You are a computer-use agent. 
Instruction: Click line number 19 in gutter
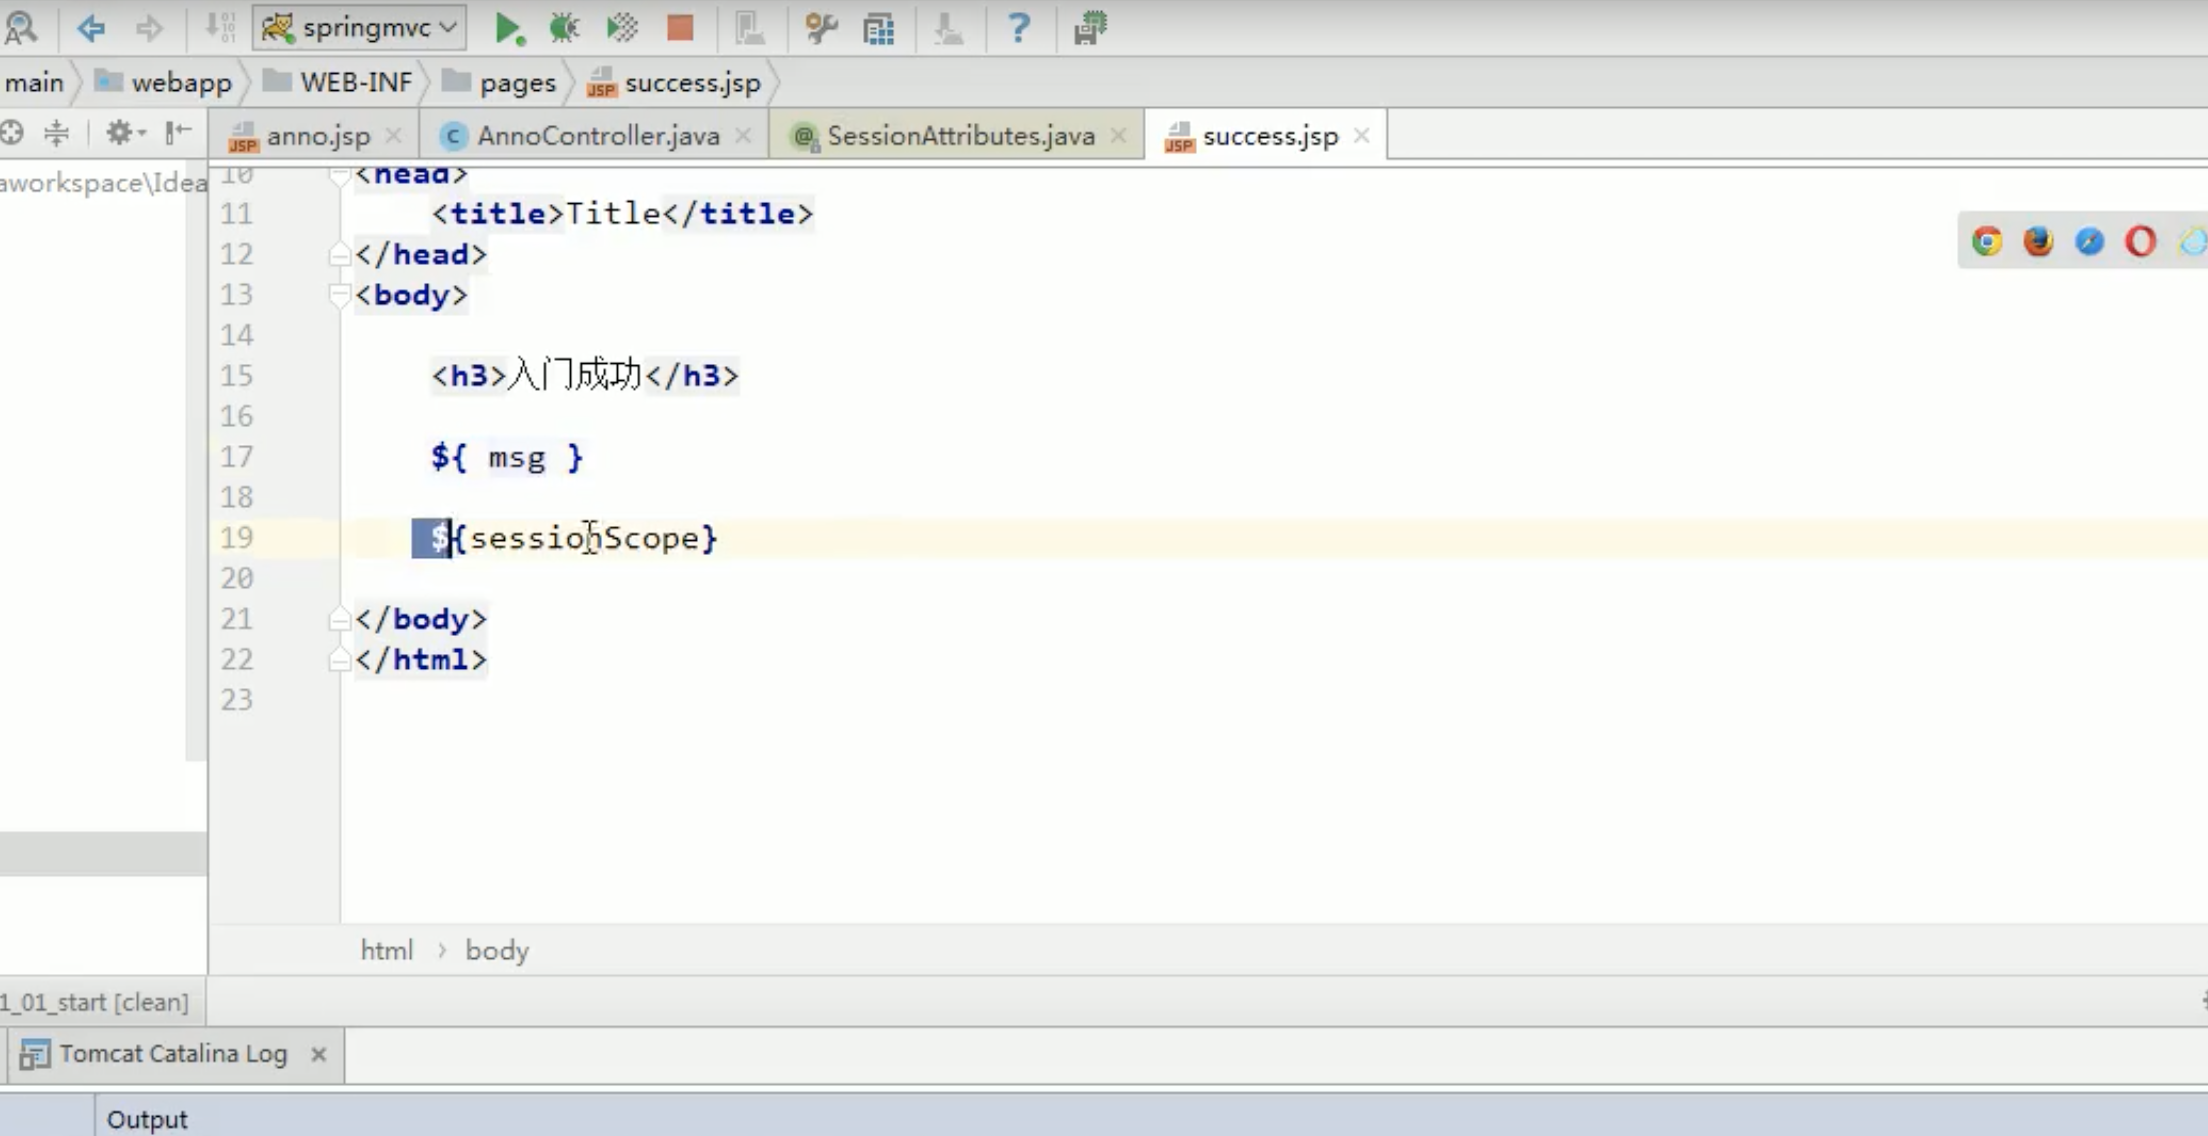pos(237,538)
